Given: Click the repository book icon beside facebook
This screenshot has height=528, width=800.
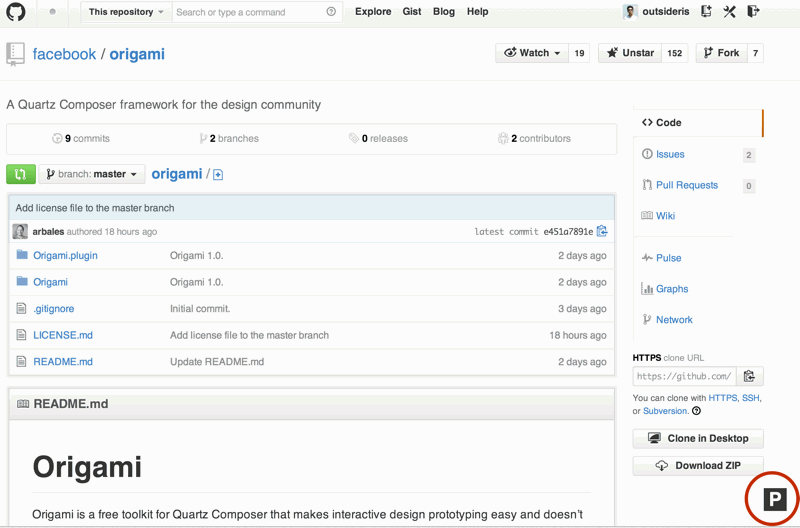Looking at the screenshot, I should coord(15,54).
